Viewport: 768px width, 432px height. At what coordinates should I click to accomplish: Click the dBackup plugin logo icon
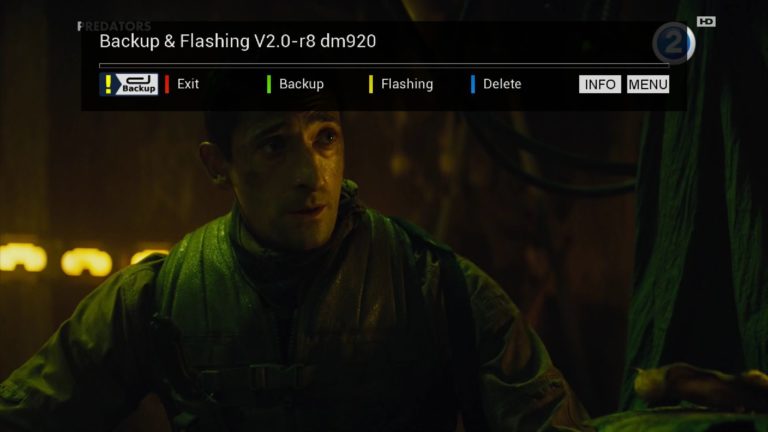pyautogui.click(x=129, y=84)
